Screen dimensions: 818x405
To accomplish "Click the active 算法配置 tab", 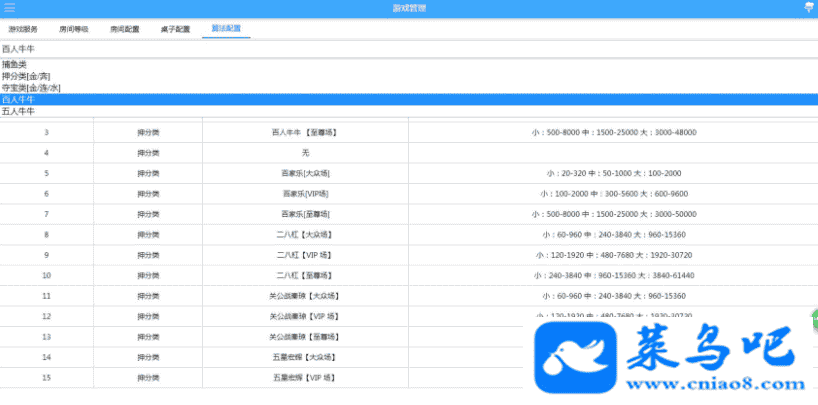I will [226, 29].
